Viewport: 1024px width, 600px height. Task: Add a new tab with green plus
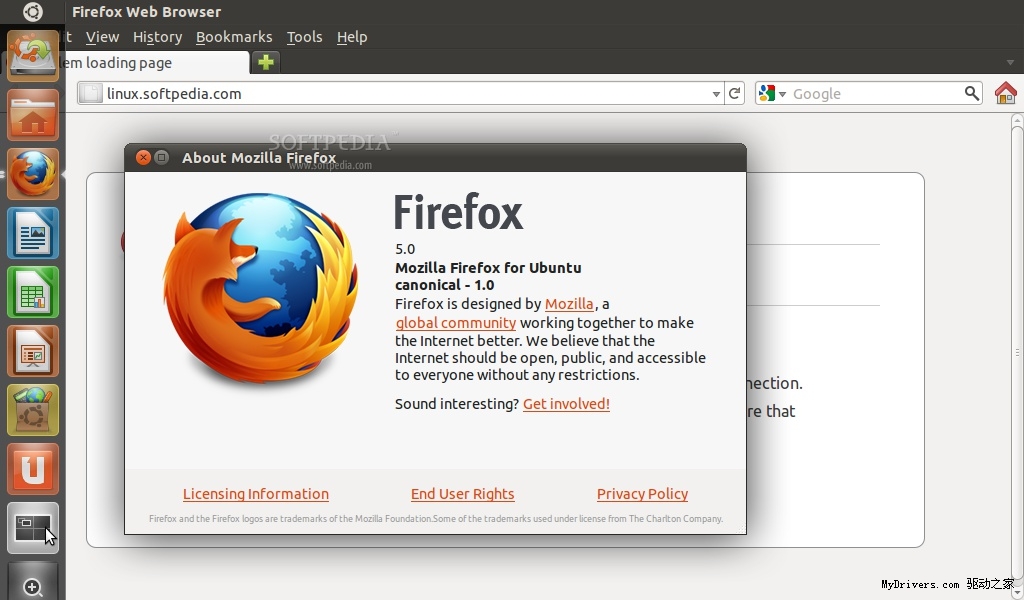pyautogui.click(x=265, y=63)
